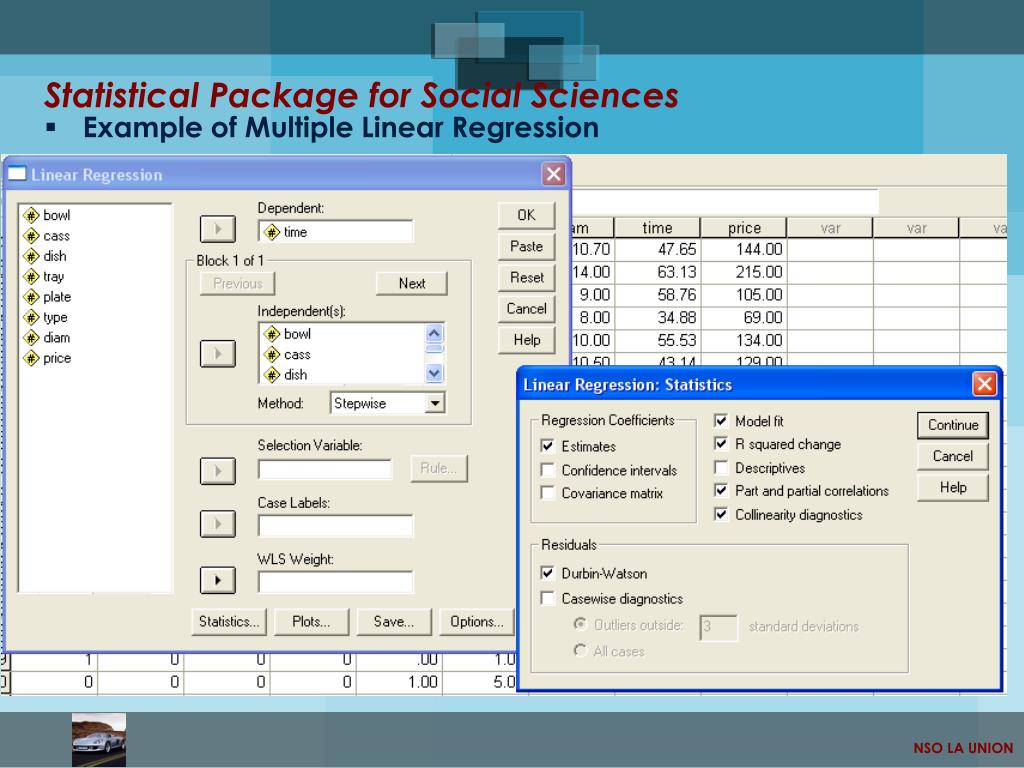Click Continue in Statistics dialog
This screenshot has width=1024, height=768.
(x=953, y=425)
